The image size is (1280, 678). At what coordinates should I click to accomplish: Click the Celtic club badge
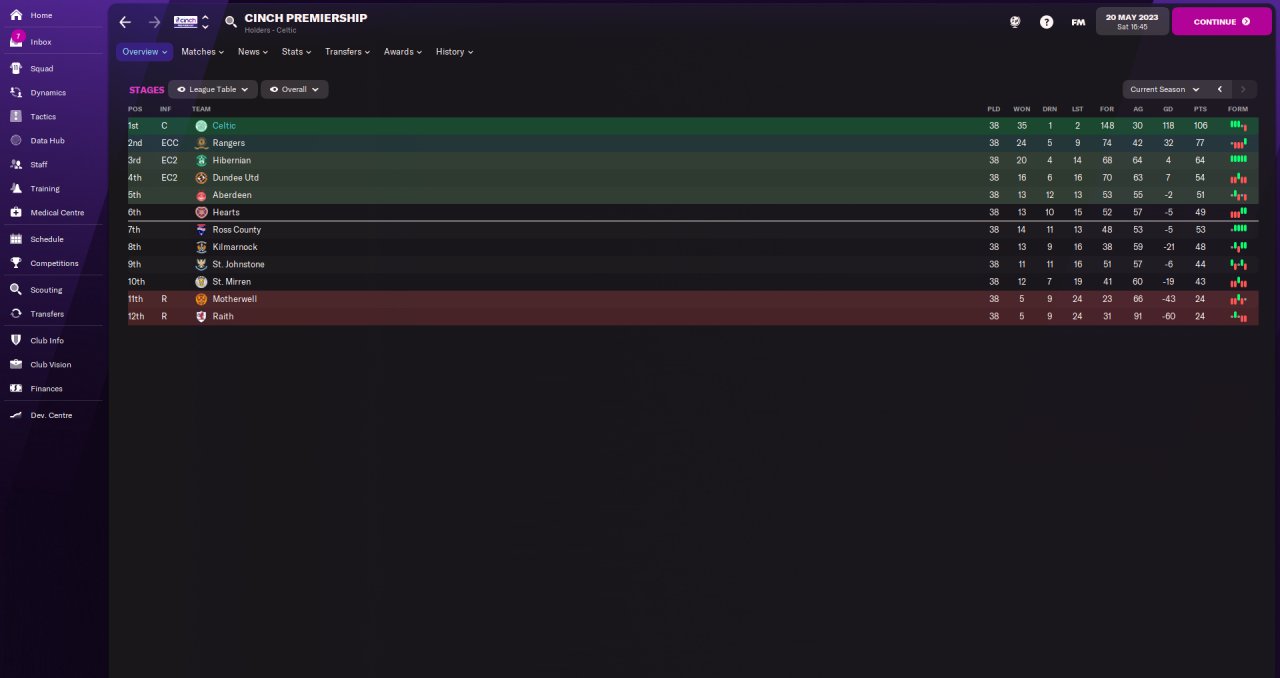tap(201, 126)
